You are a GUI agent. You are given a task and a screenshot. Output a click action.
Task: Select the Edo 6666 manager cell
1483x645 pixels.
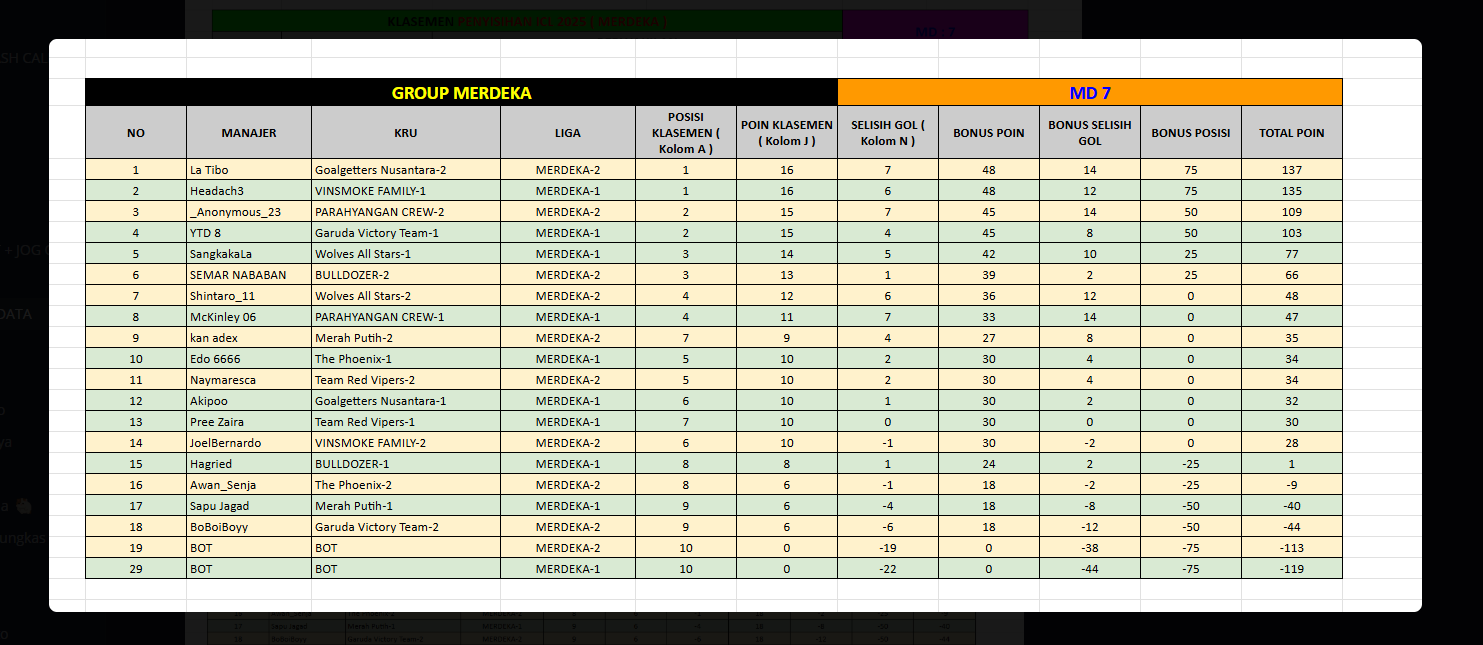(x=249, y=359)
